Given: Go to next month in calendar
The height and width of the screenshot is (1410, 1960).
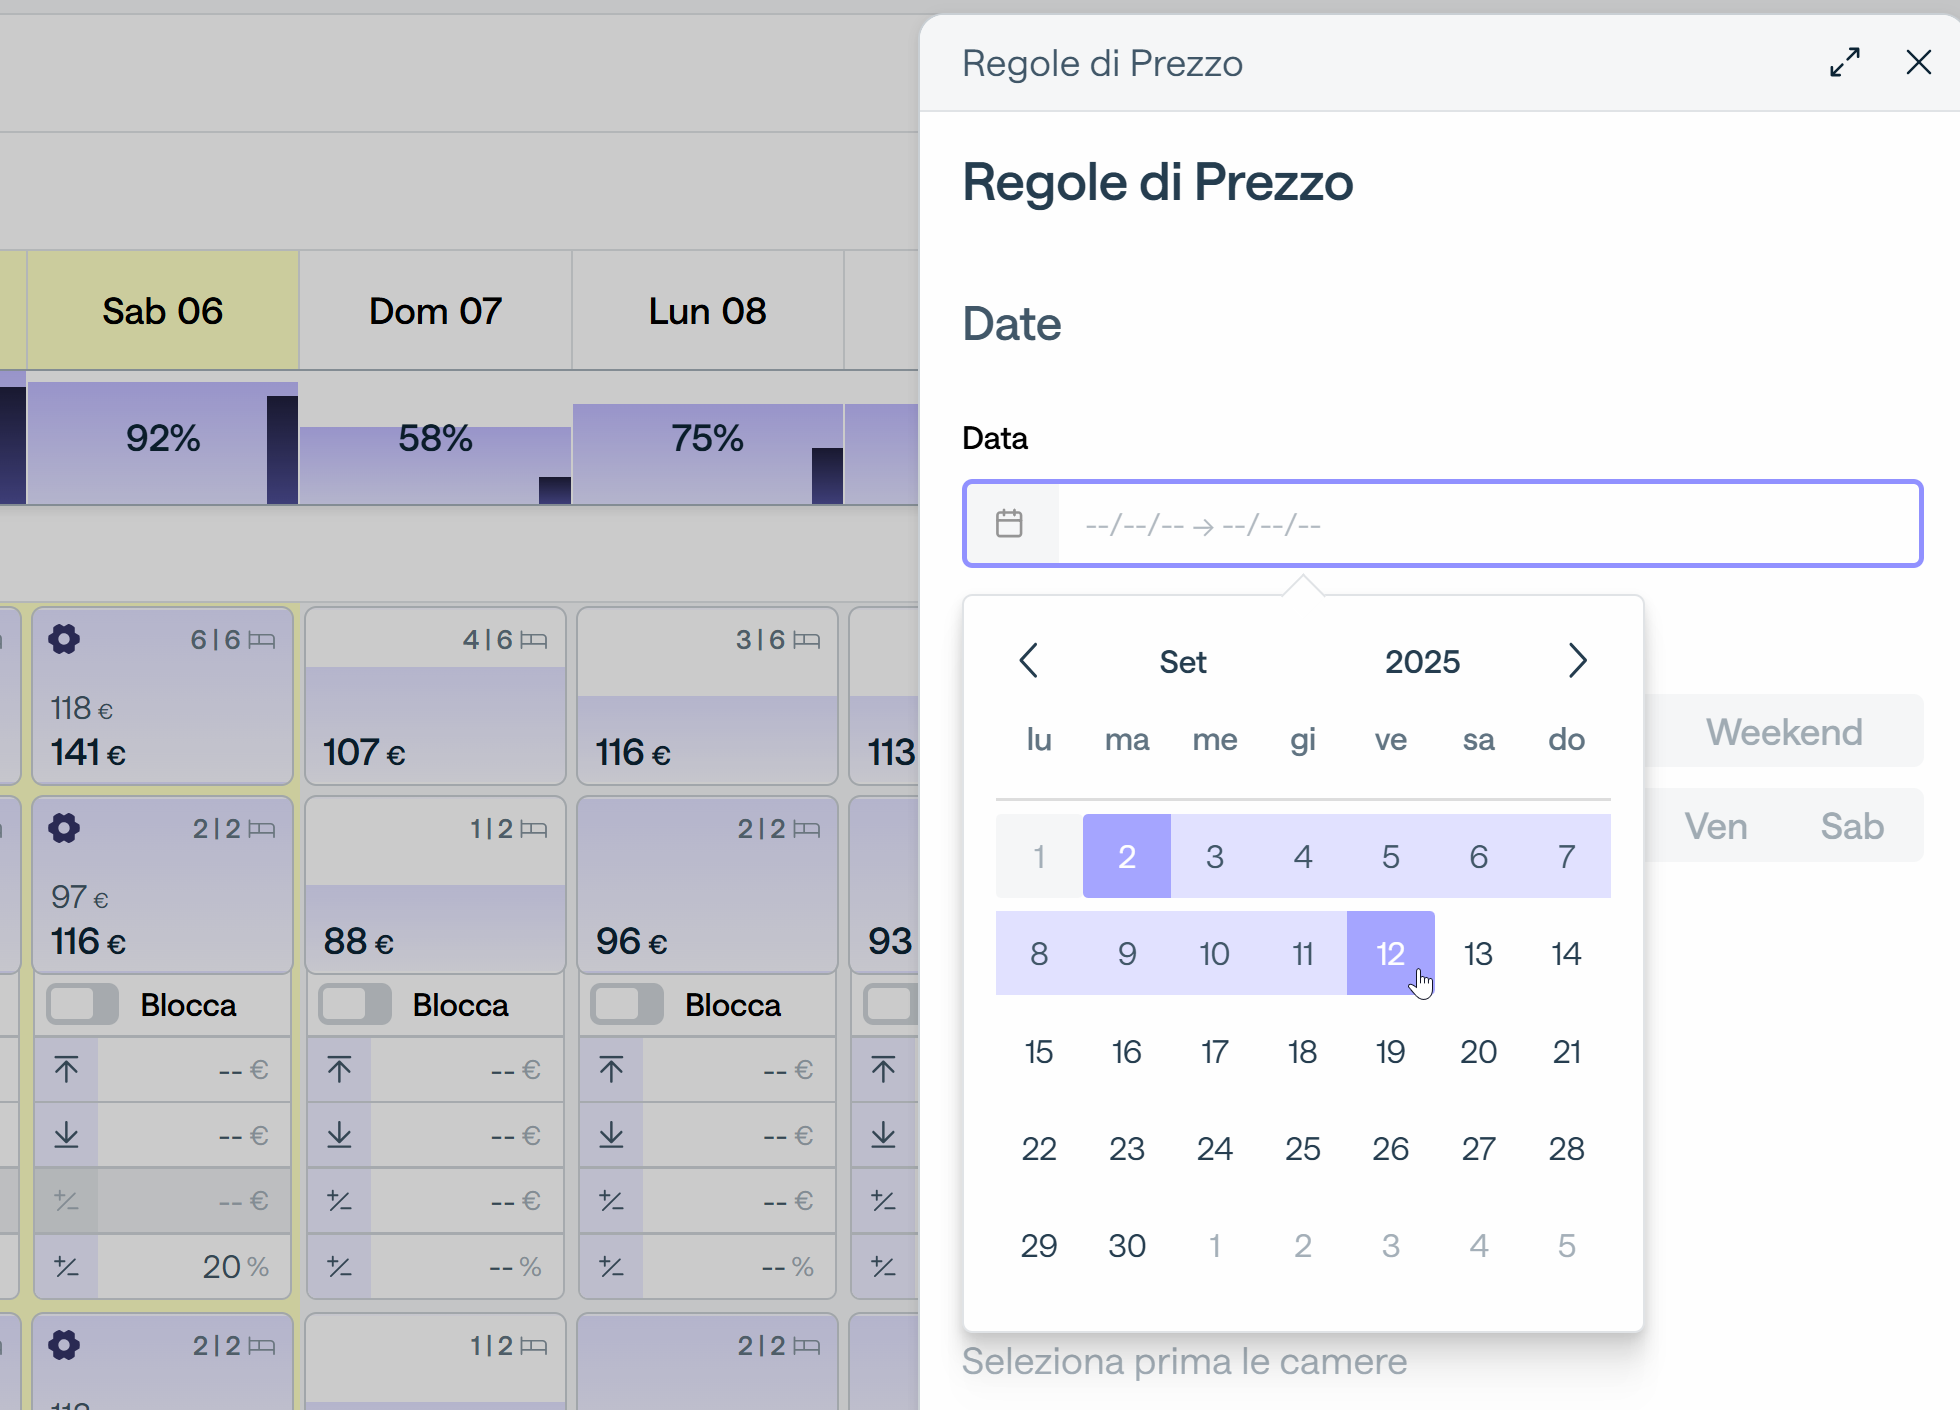Looking at the screenshot, I should 1577,661.
